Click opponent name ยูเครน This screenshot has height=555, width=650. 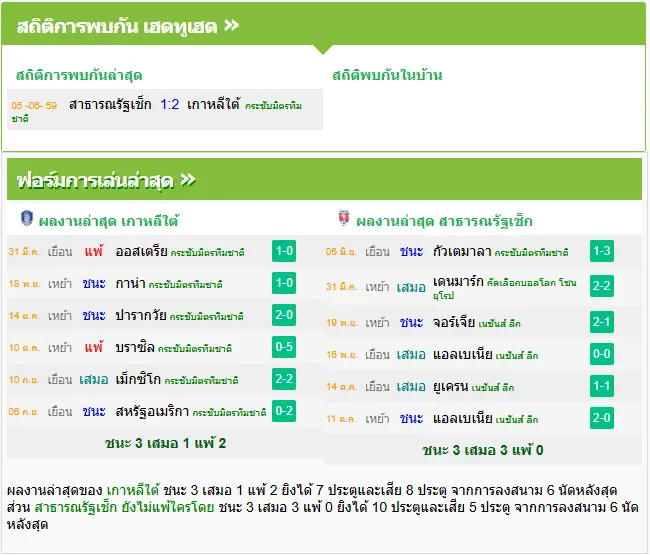451,387
